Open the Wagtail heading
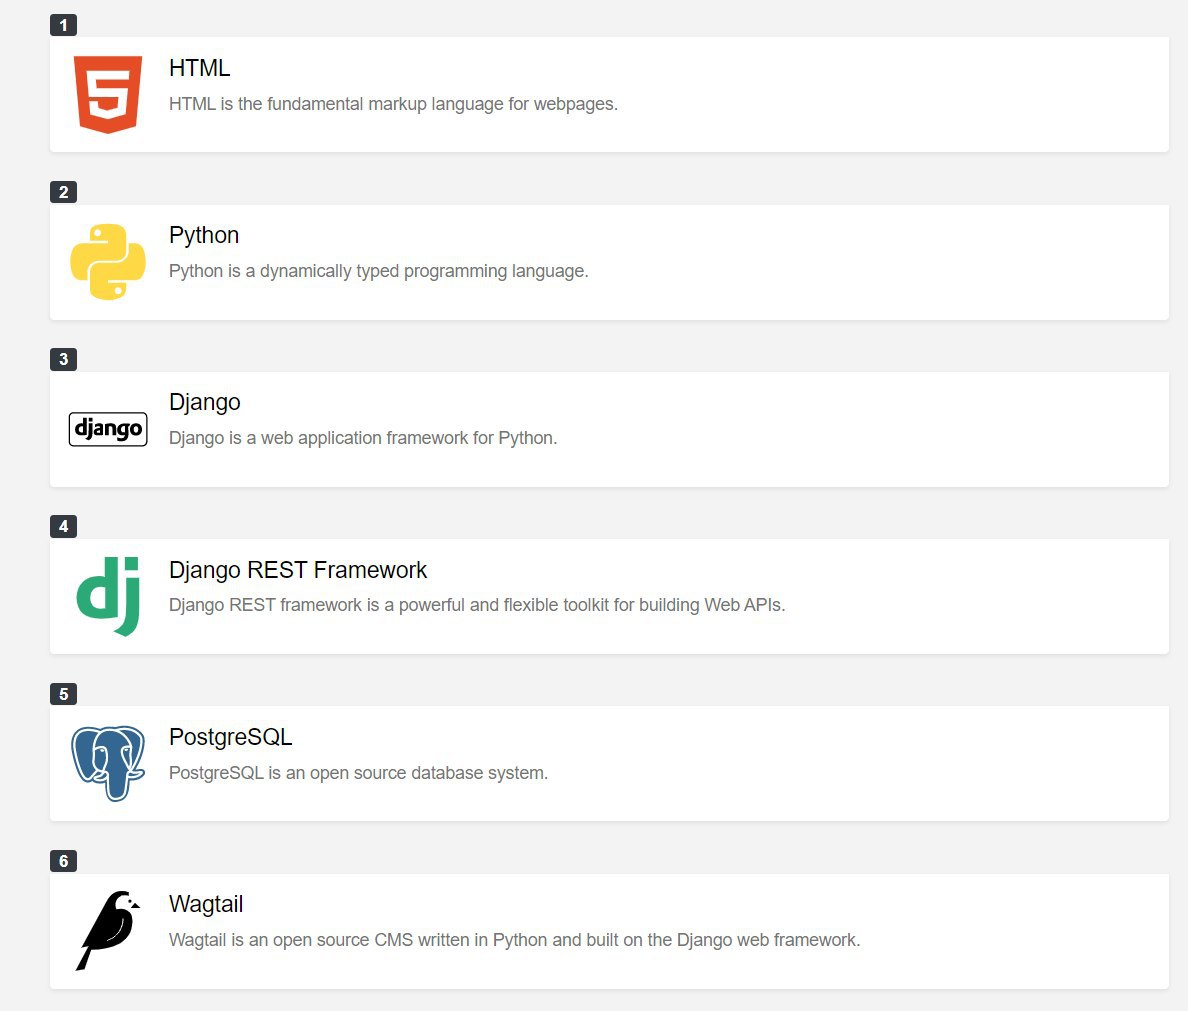This screenshot has width=1188, height=1011. pos(206,904)
